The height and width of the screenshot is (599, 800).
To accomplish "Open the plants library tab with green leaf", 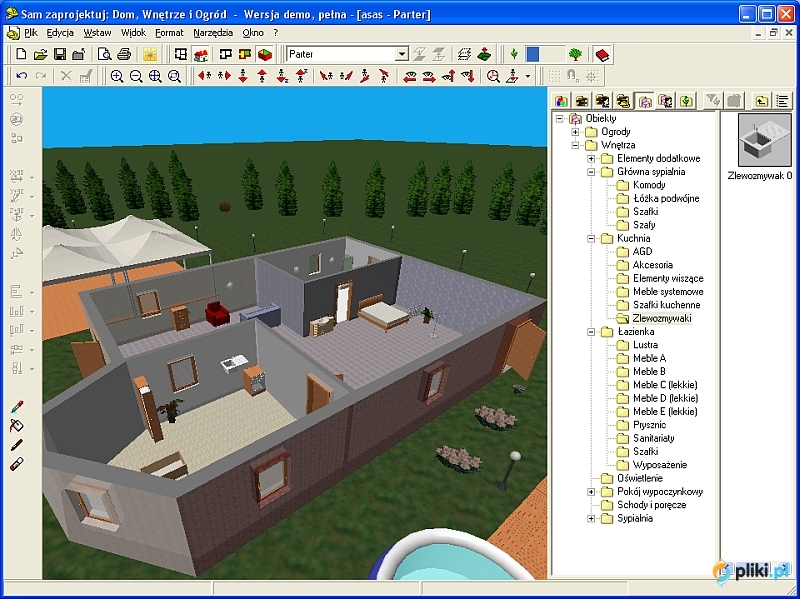I will click(x=686, y=101).
